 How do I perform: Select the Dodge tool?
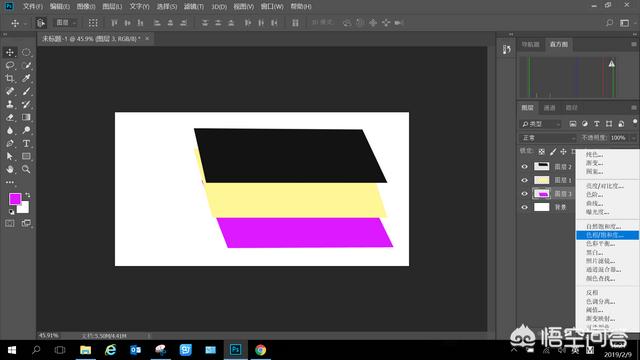click(26, 131)
